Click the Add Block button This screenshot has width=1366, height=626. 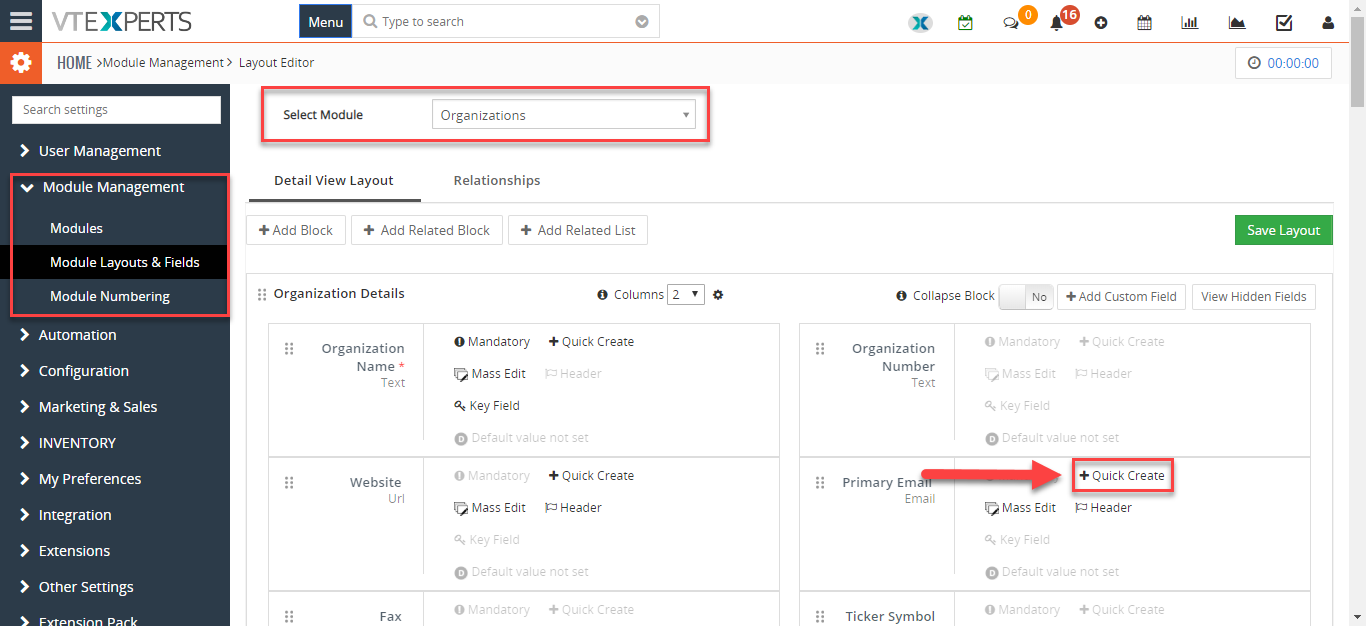click(x=296, y=230)
